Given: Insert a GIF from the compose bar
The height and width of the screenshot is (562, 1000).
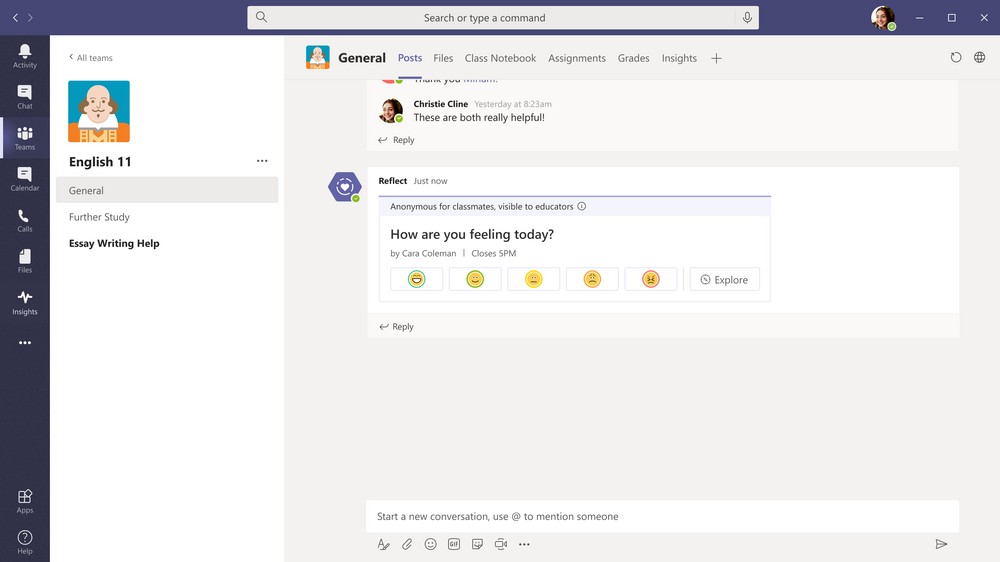Looking at the screenshot, I should [454, 544].
